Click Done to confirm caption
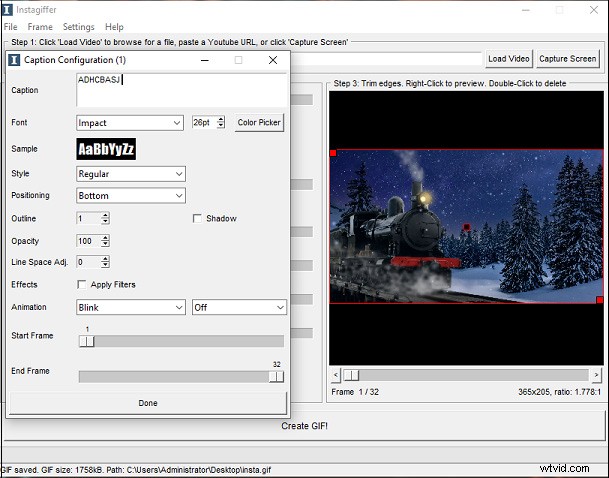 [147, 403]
